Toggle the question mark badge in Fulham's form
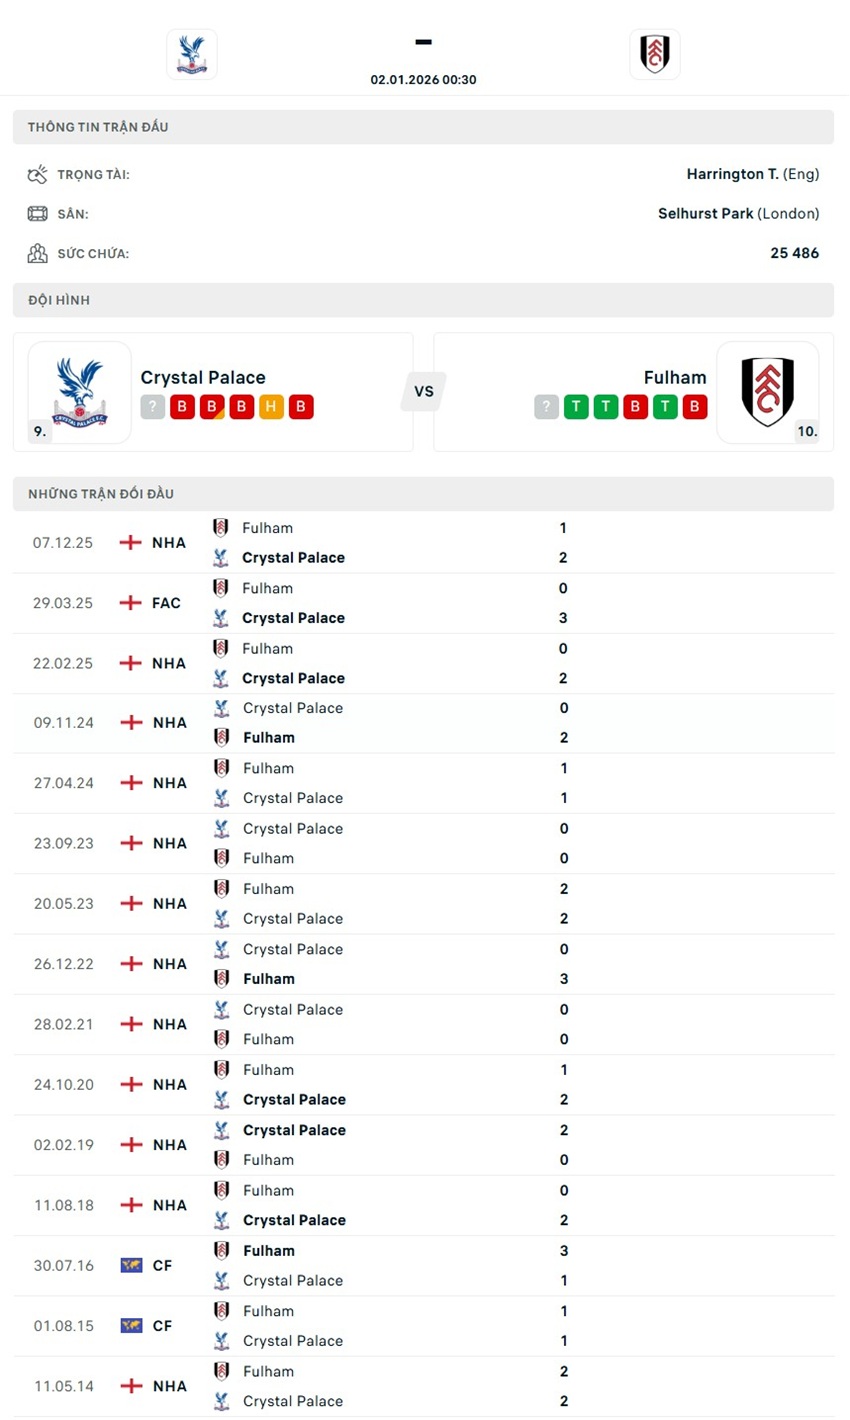850x1420 pixels. [546, 407]
